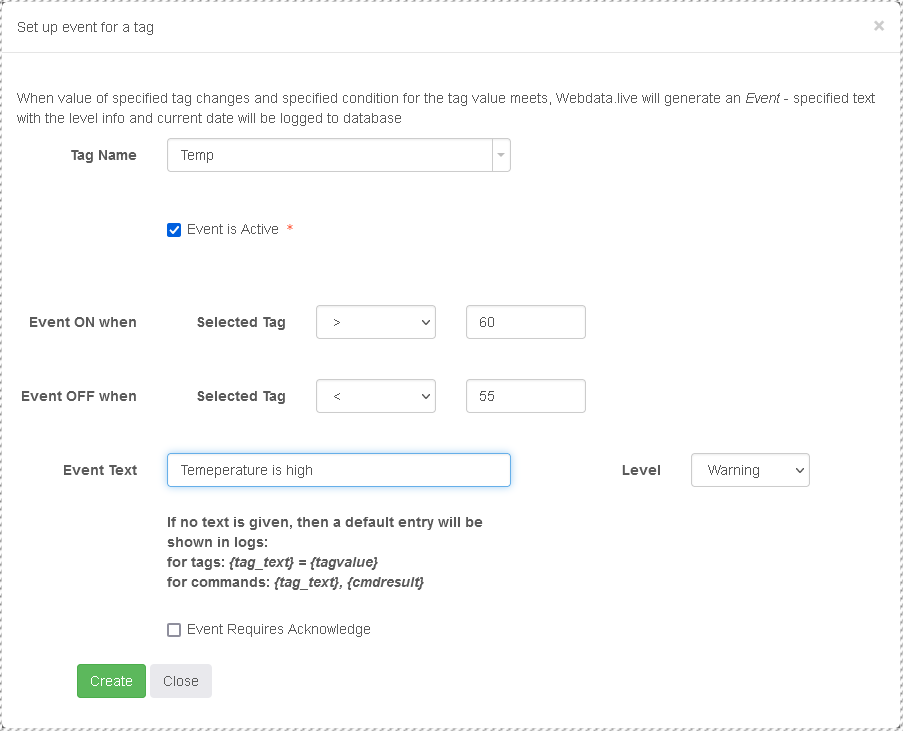Click the Tag Name box showing Temp
The width and height of the screenshot is (903, 731).
click(330, 155)
